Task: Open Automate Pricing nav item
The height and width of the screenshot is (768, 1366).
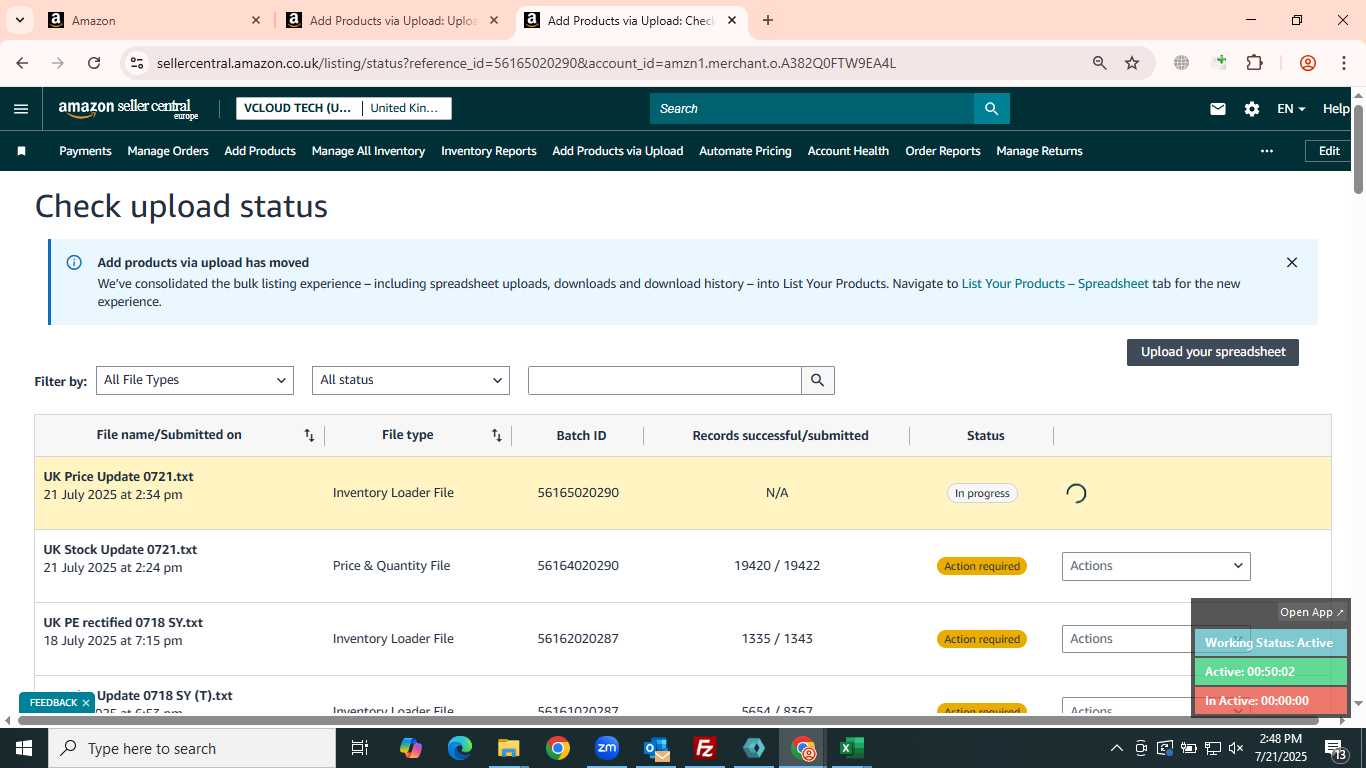Action: (x=745, y=151)
